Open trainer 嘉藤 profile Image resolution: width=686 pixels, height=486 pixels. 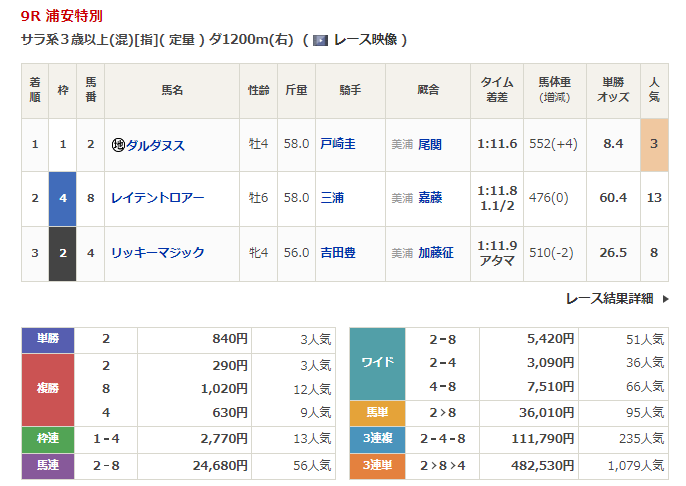429,198
